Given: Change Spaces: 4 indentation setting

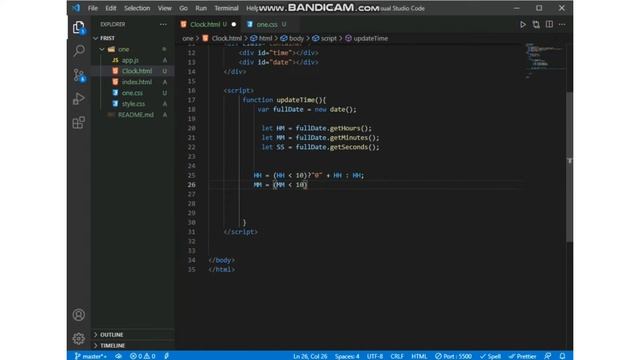Looking at the screenshot, I should pyautogui.click(x=347, y=356).
